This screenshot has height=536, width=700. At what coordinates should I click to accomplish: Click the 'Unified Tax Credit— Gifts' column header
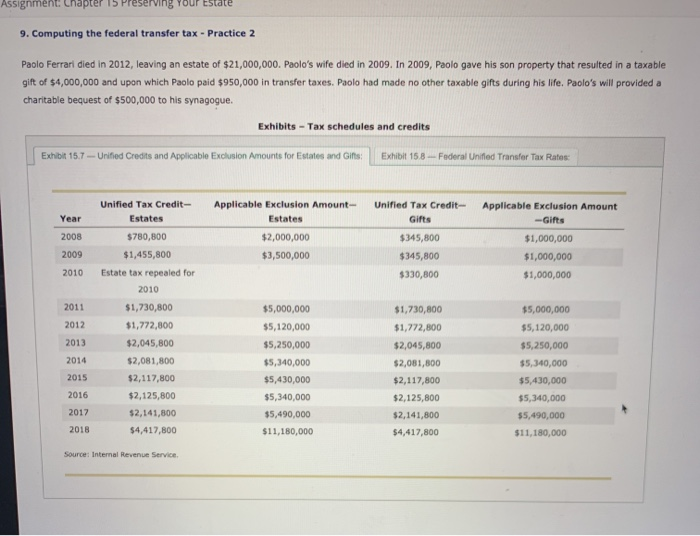tap(420, 212)
